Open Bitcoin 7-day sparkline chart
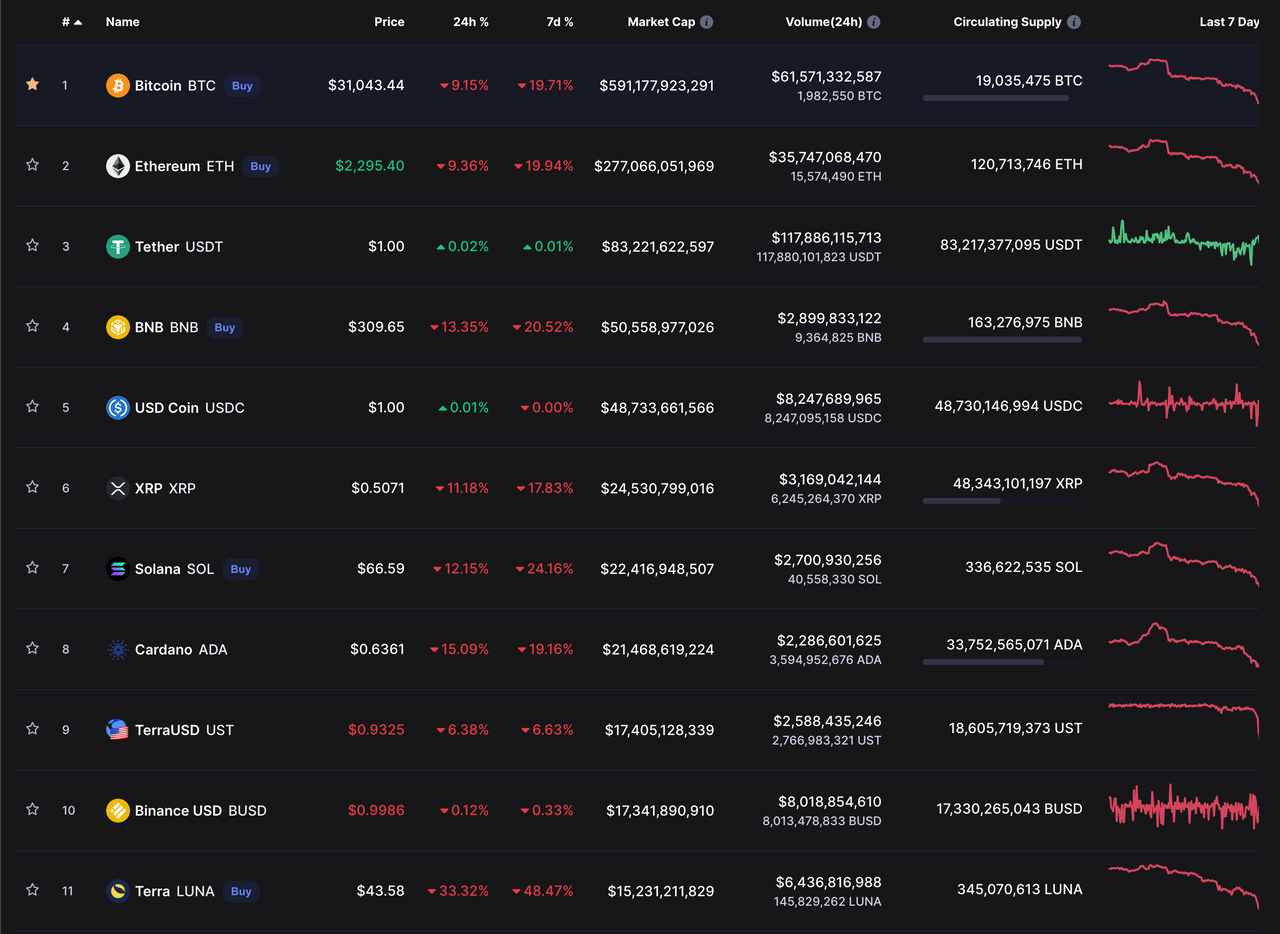Viewport: 1280px width, 934px height. point(1184,81)
